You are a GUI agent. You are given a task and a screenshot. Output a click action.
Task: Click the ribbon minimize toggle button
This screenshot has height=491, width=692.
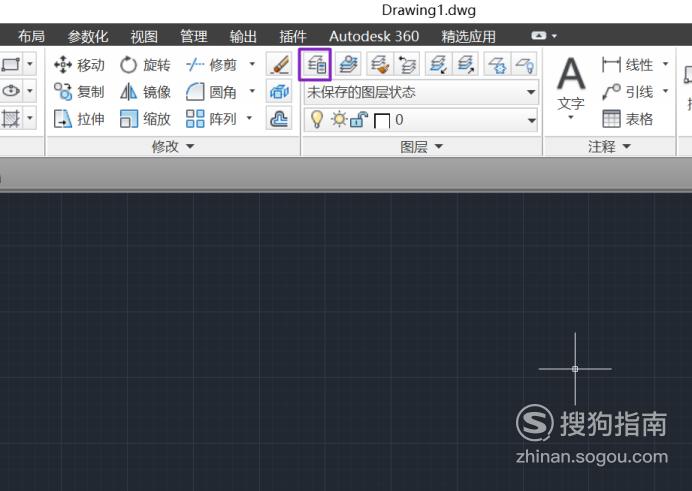[538, 36]
